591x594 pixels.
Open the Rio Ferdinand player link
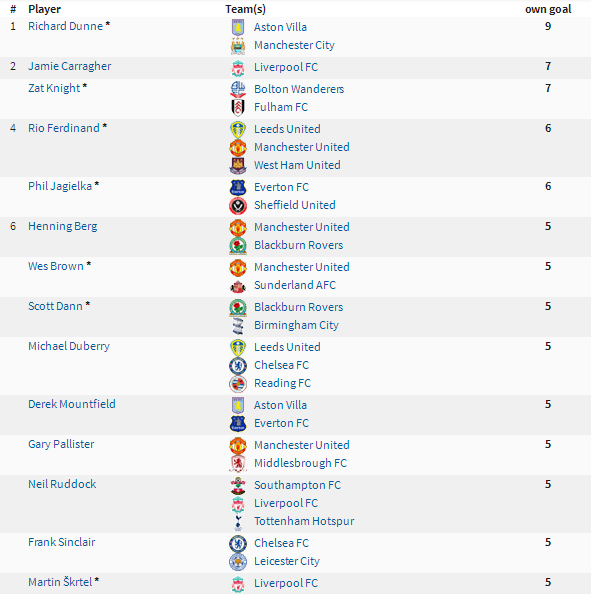click(x=64, y=128)
